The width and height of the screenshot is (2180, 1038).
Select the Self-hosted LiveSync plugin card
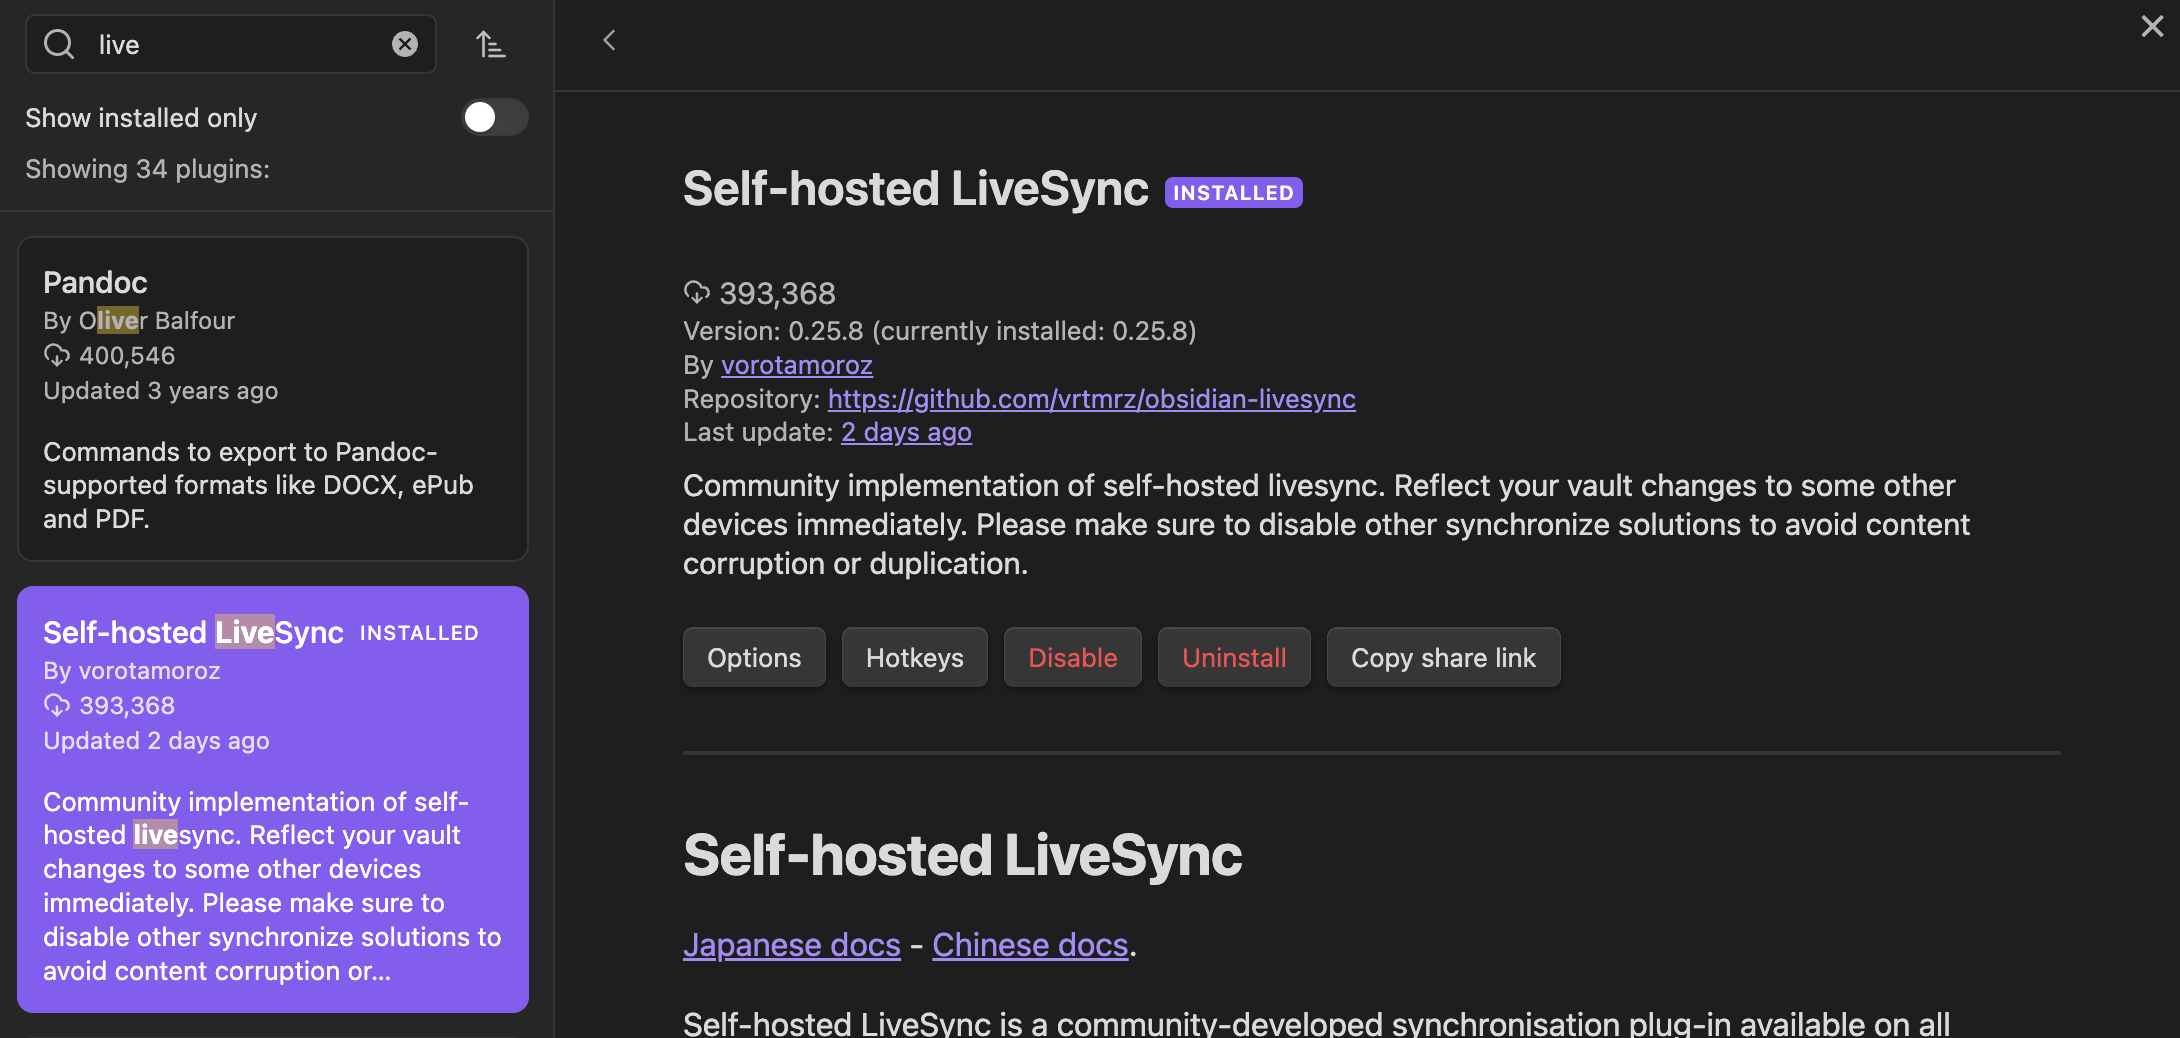(x=273, y=799)
